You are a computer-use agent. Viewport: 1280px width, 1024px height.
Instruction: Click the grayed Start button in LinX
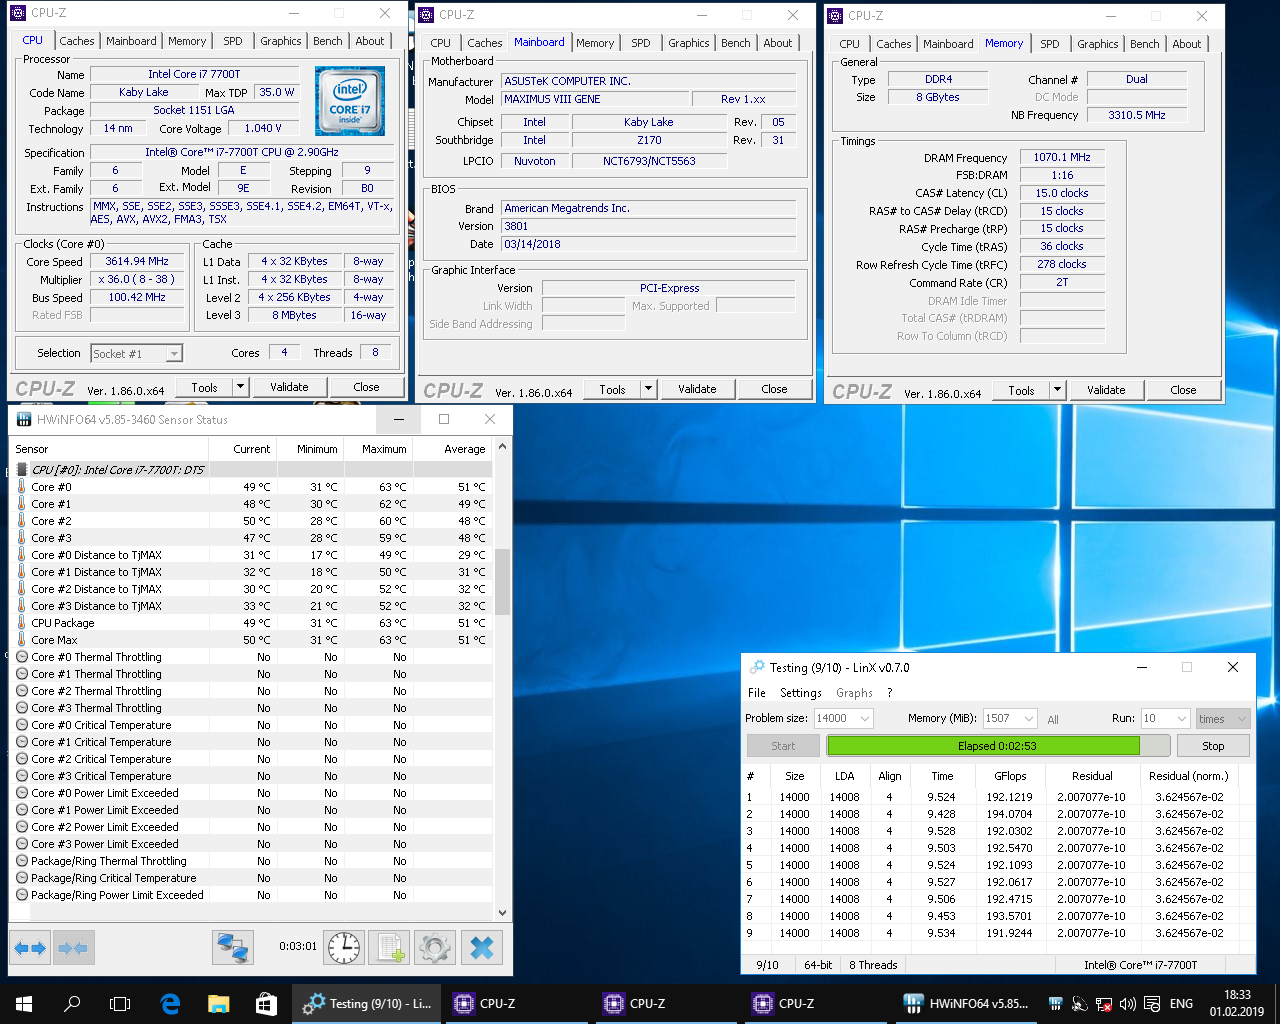(783, 746)
